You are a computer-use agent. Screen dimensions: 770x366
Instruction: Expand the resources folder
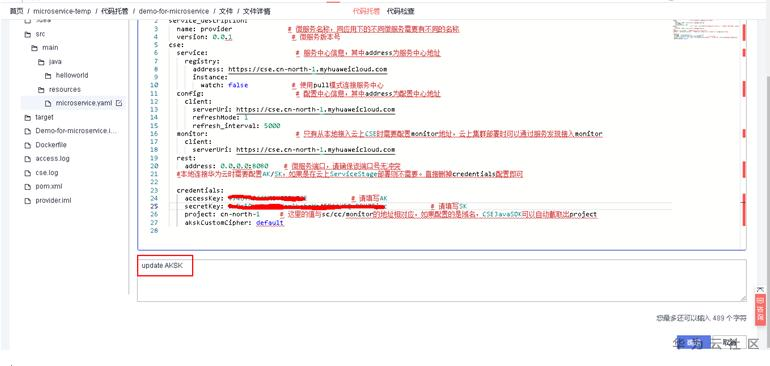tap(64, 89)
